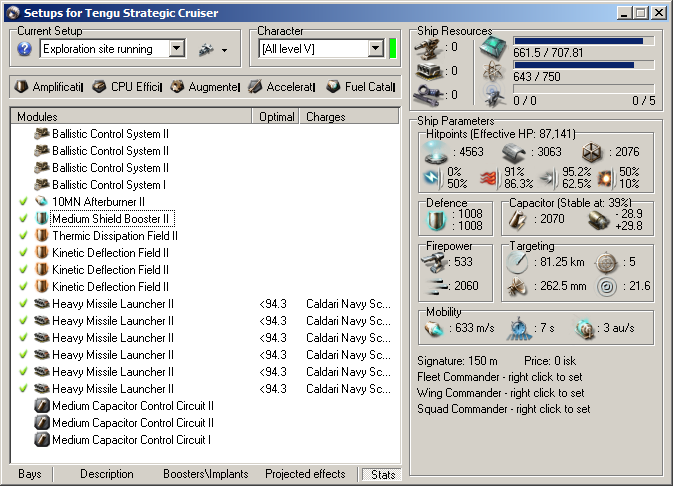Click the EM resistance icon

point(433,178)
